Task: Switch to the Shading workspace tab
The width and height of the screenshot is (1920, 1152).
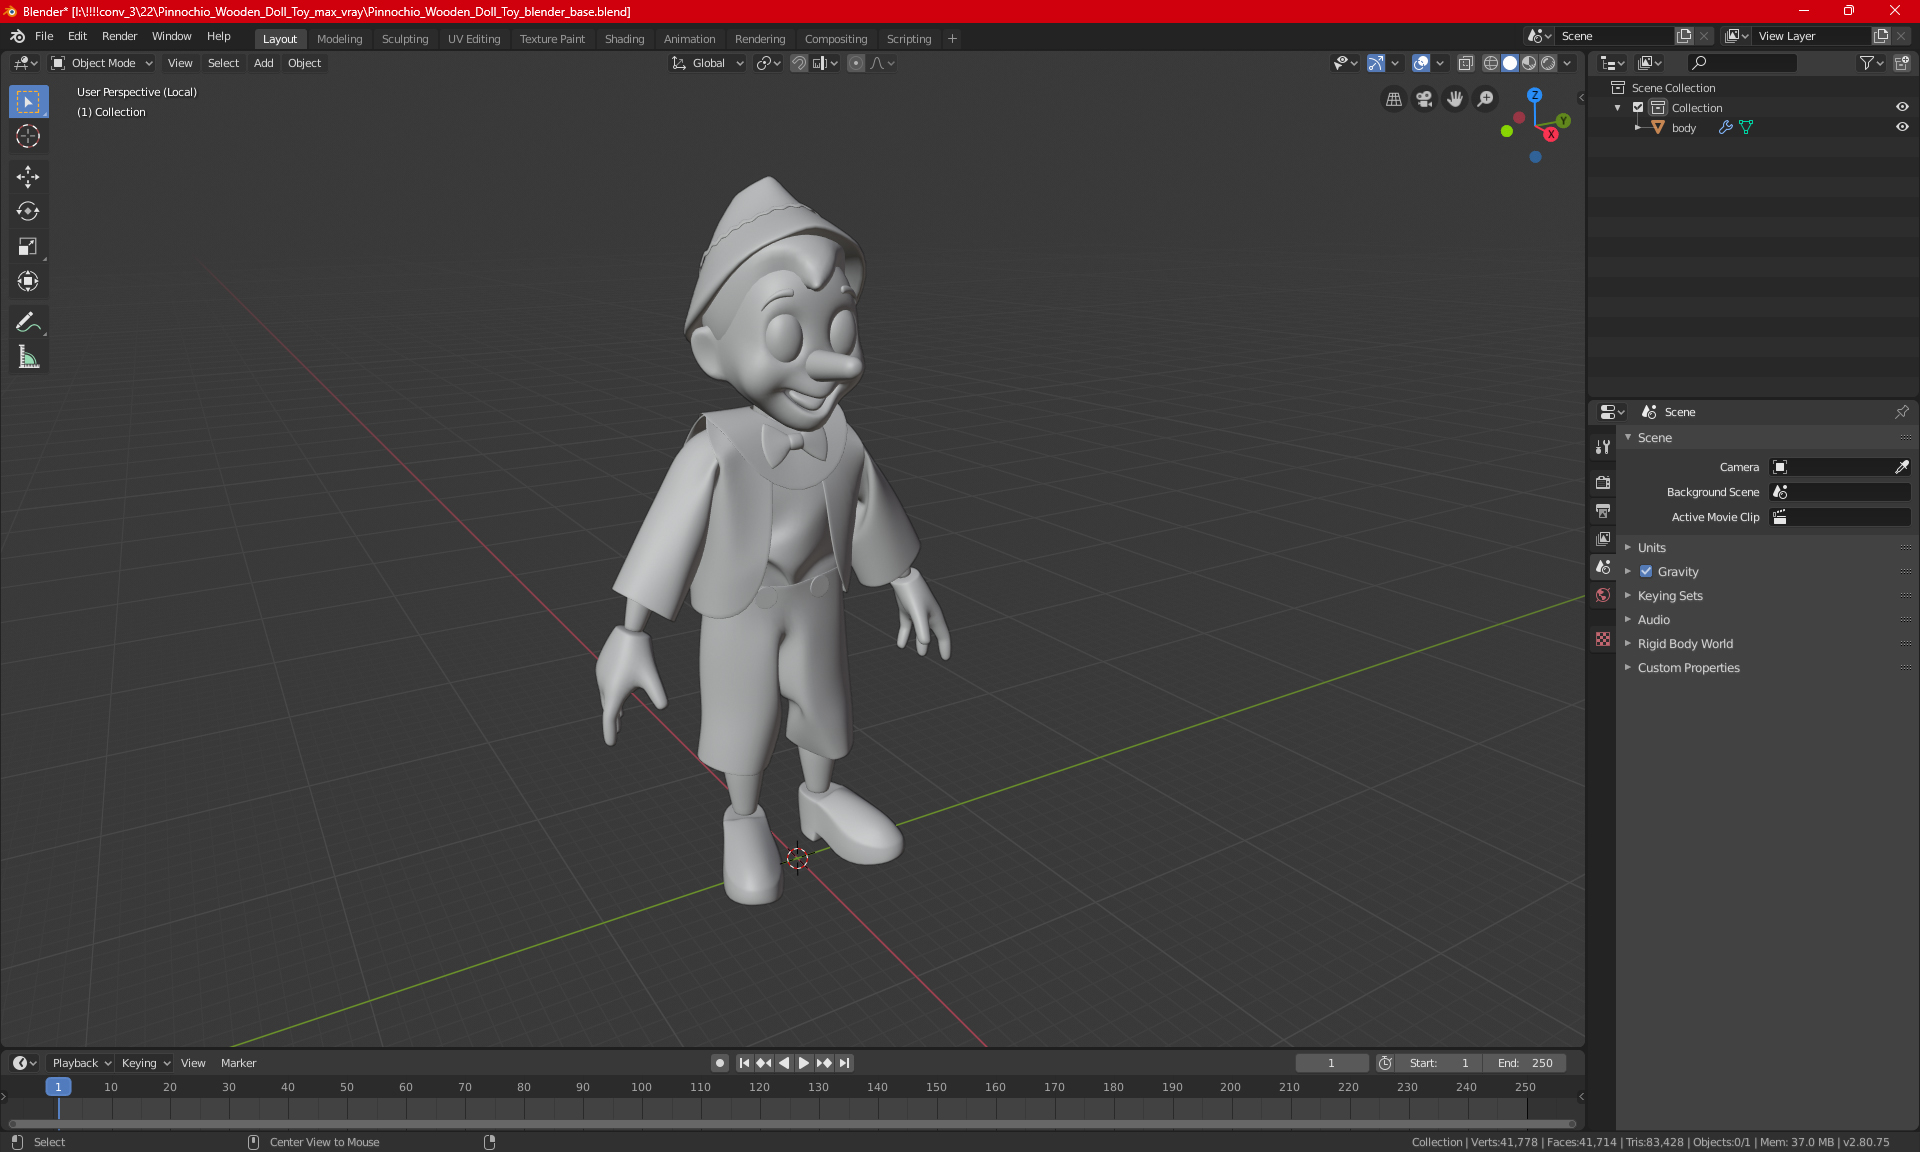Action: [624, 39]
